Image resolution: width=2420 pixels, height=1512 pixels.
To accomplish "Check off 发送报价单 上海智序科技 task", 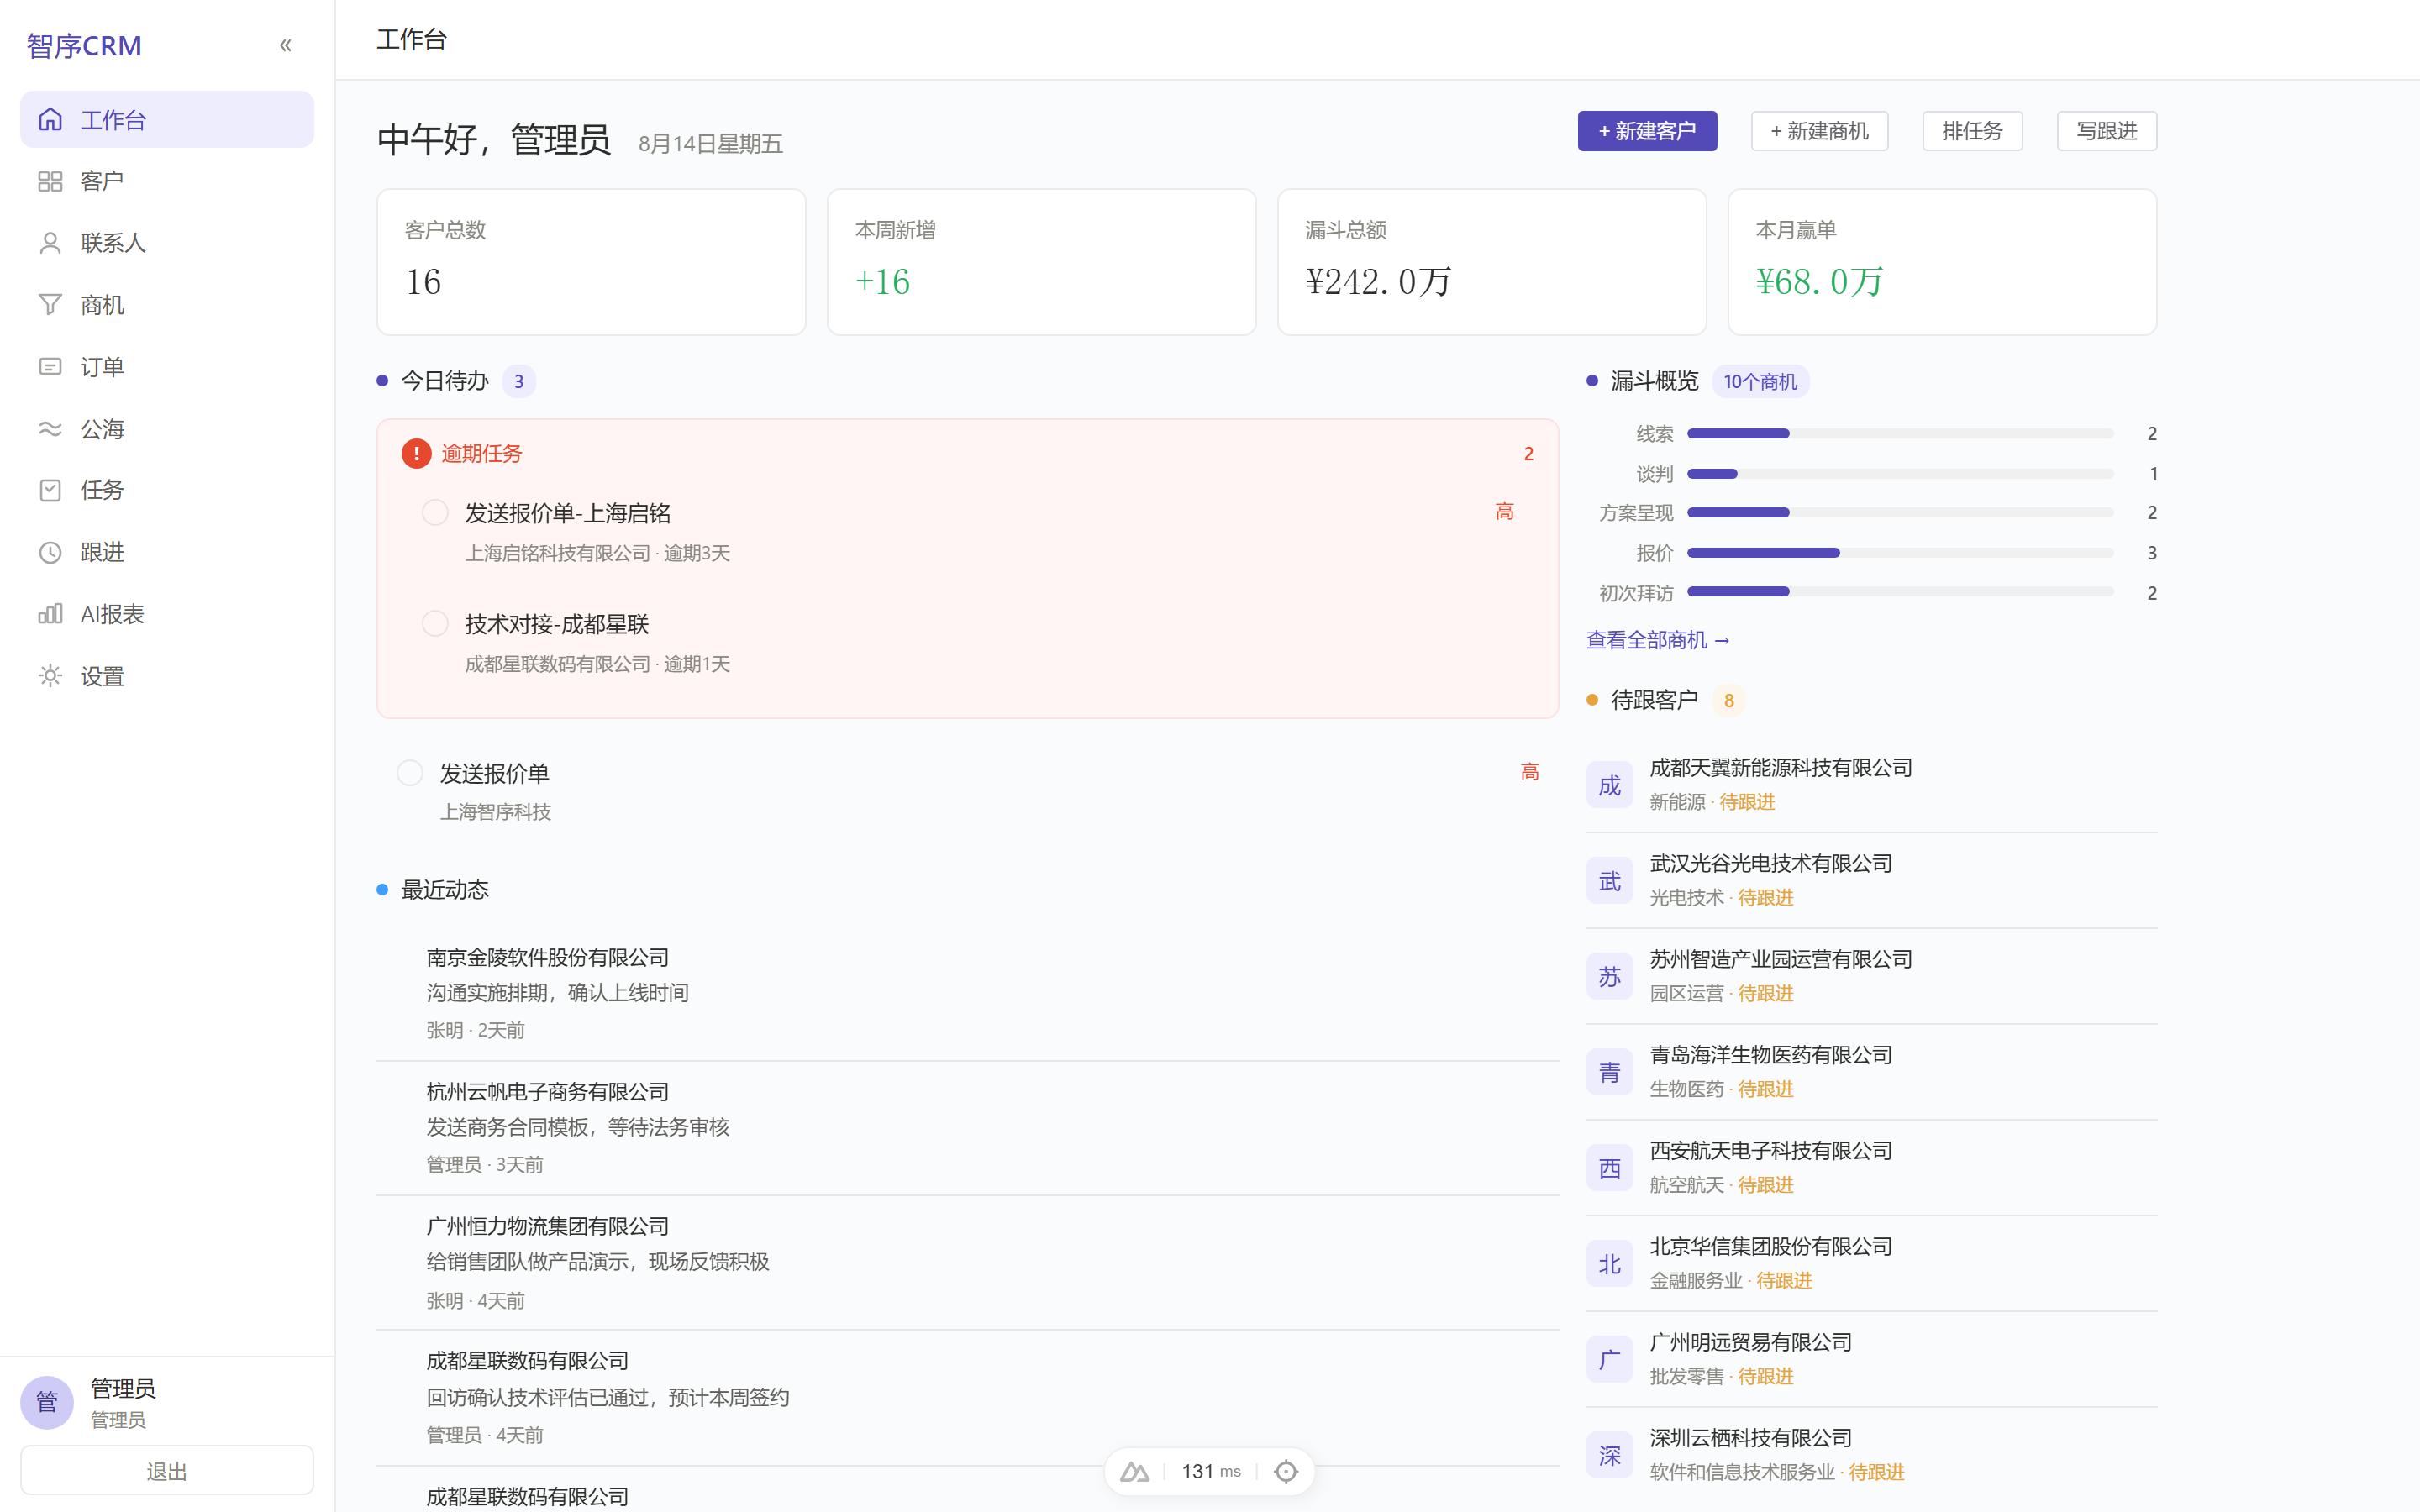I will 410,773.
